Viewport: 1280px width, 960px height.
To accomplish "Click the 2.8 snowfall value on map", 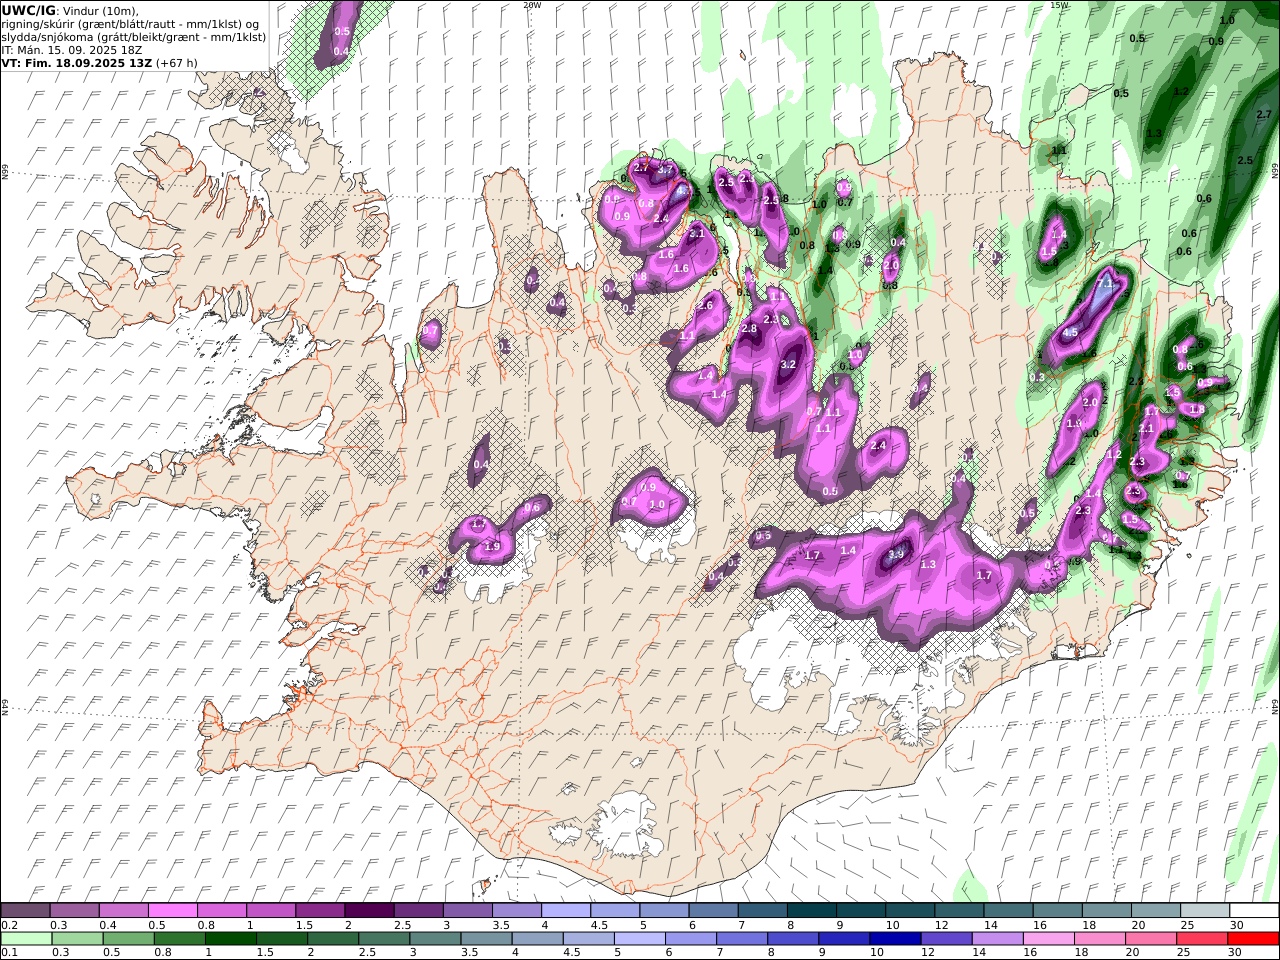I will pyautogui.click(x=750, y=329).
